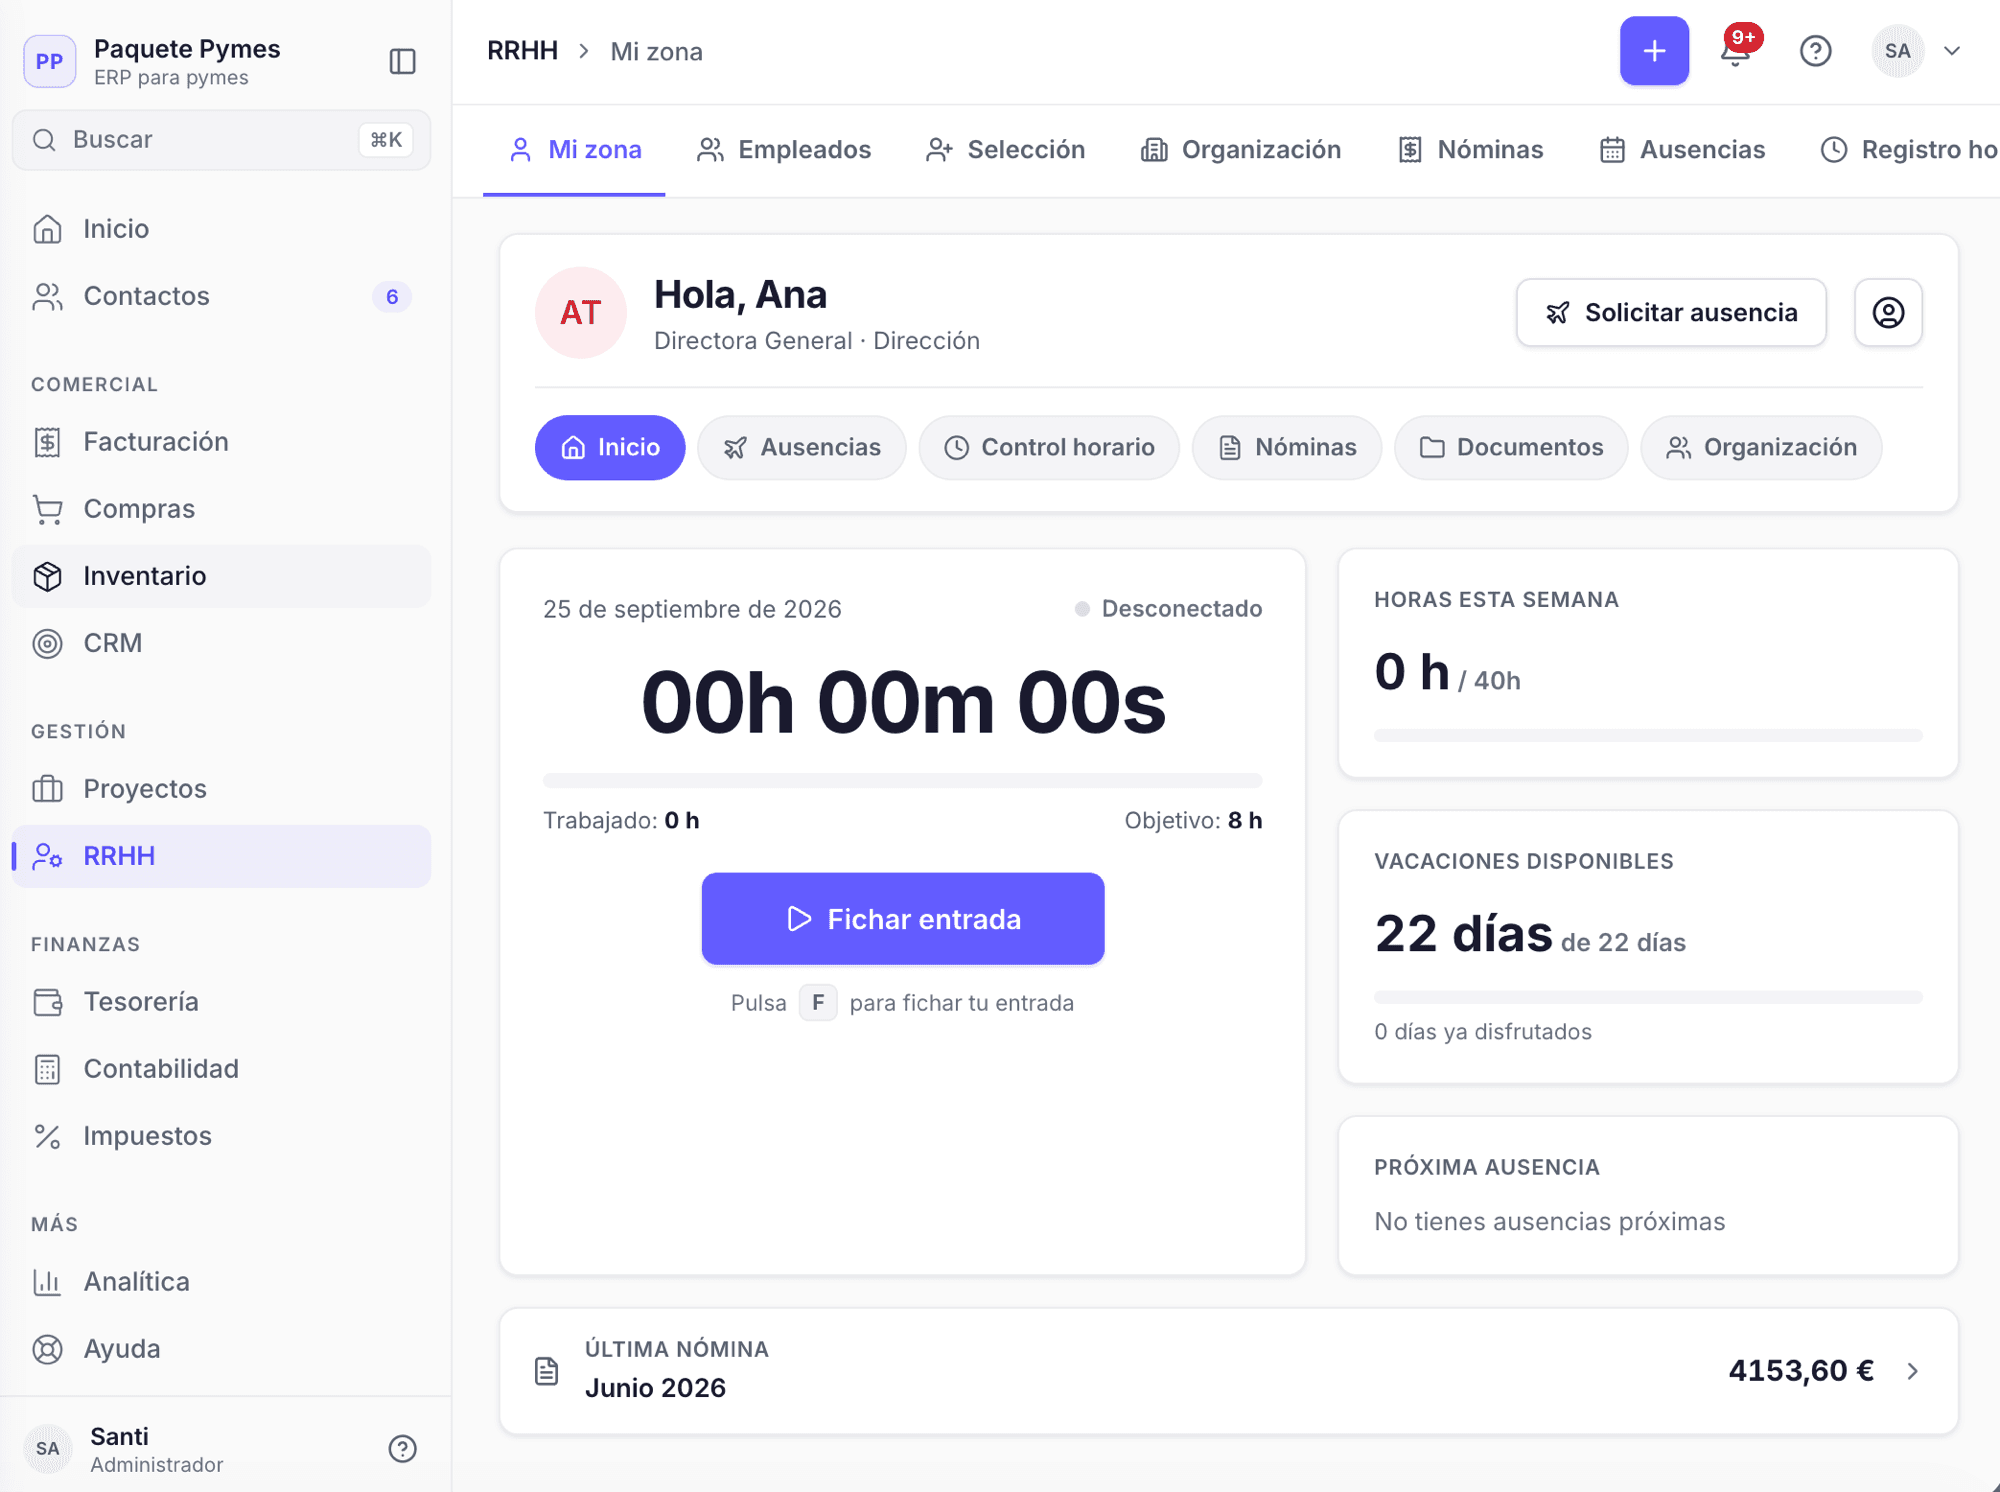Select the Mi zona tab
2000x1492 pixels.
click(575, 150)
